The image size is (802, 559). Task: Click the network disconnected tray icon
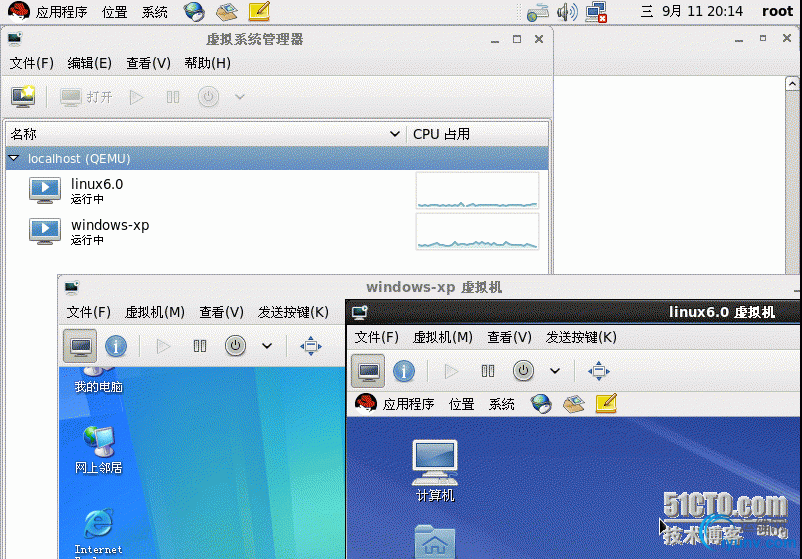click(x=596, y=12)
